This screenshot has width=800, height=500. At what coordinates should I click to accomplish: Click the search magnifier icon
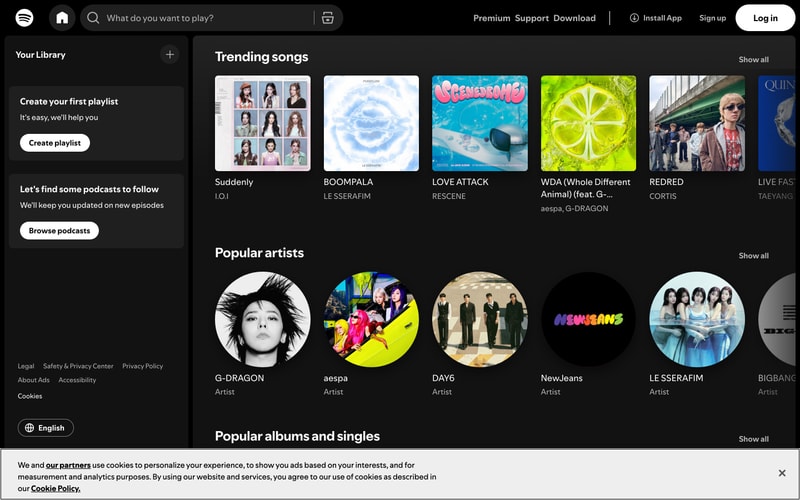coord(93,18)
